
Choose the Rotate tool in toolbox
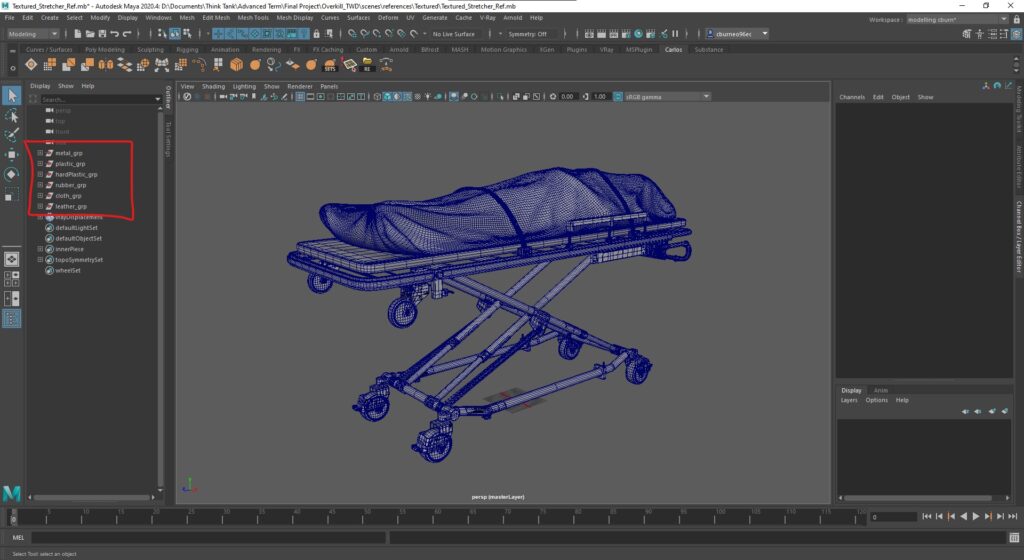click(12, 175)
